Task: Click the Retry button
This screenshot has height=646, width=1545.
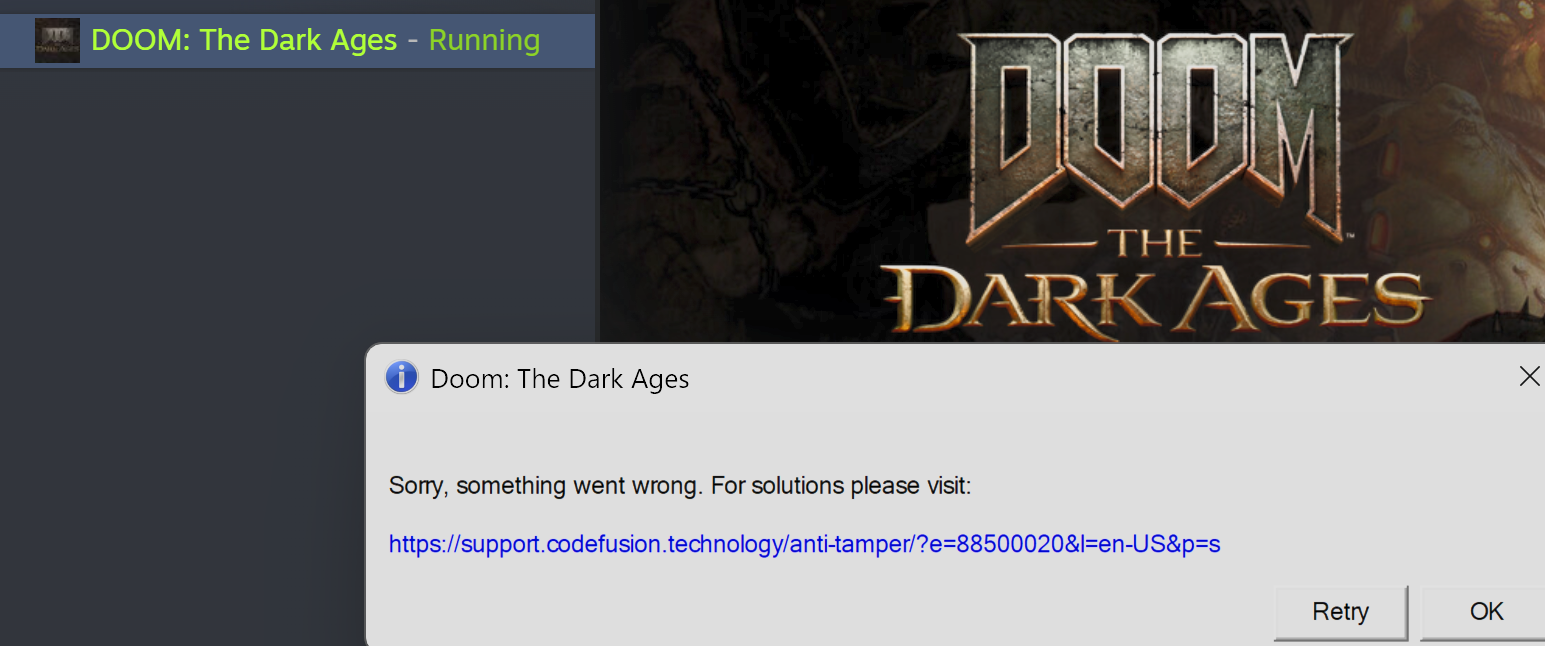Action: [x=1340, y=612]
